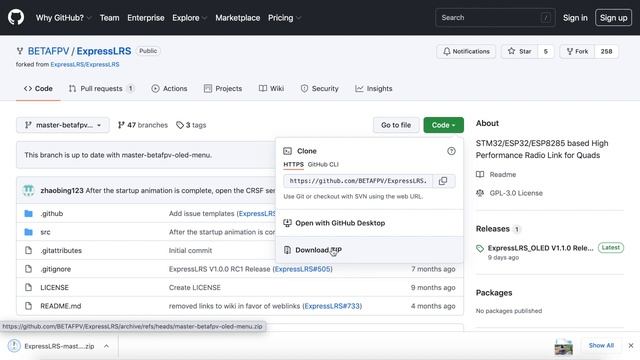Switch to the Actions tab
Image resolution: width=640 pixels, height=360 pixels.
(x=169, y=89)
